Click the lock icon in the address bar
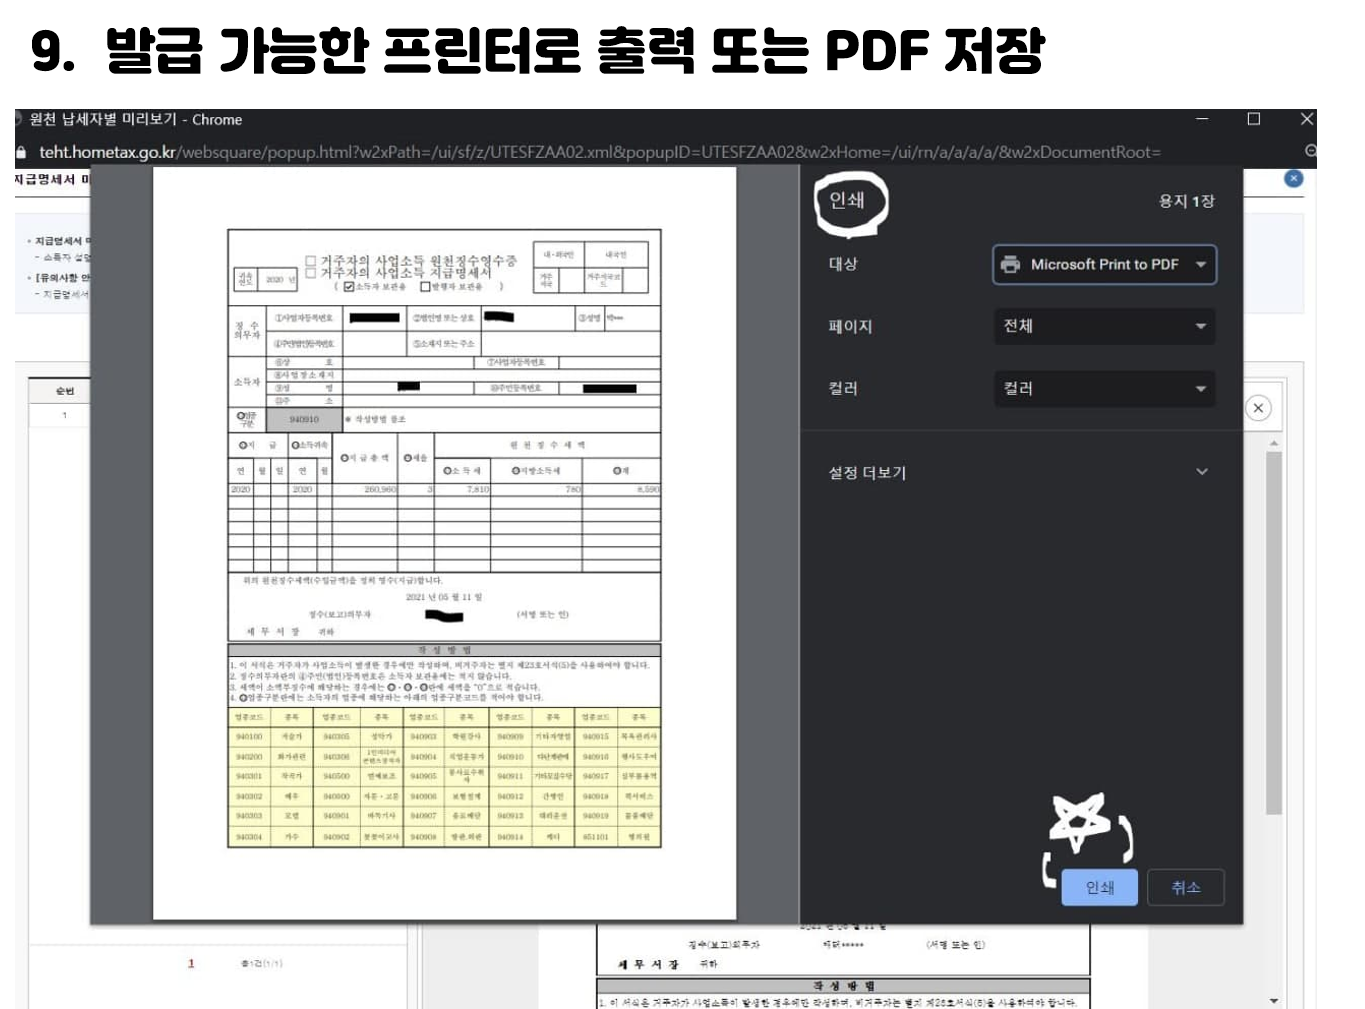The width and height of the screenshot is (1365, 1009). coord(22,152)
